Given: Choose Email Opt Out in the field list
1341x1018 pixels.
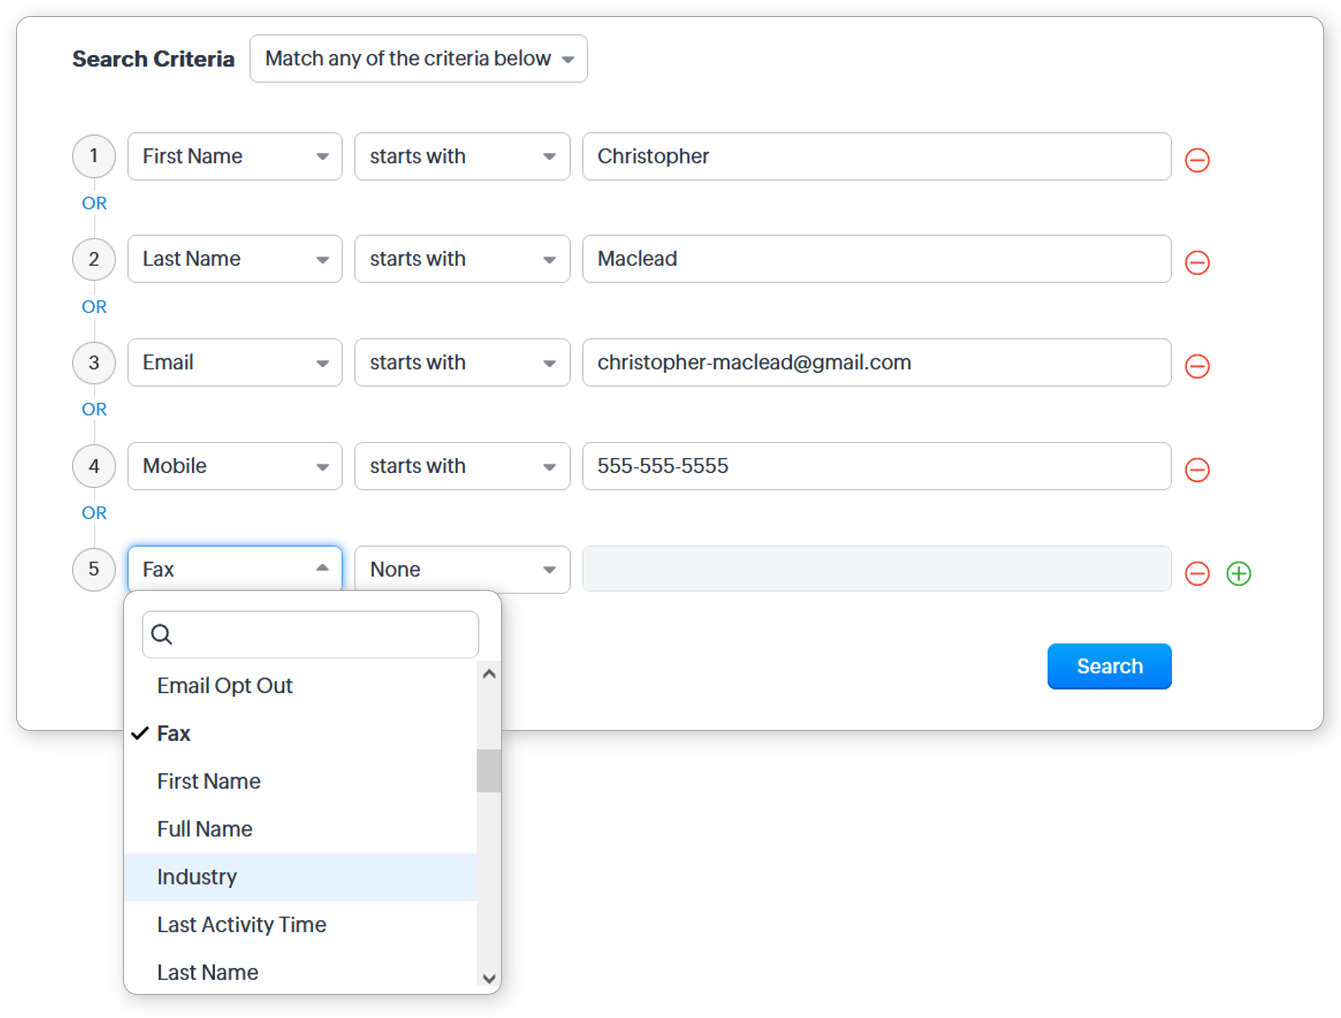Looking at the screenshot, I should point(225,686).
